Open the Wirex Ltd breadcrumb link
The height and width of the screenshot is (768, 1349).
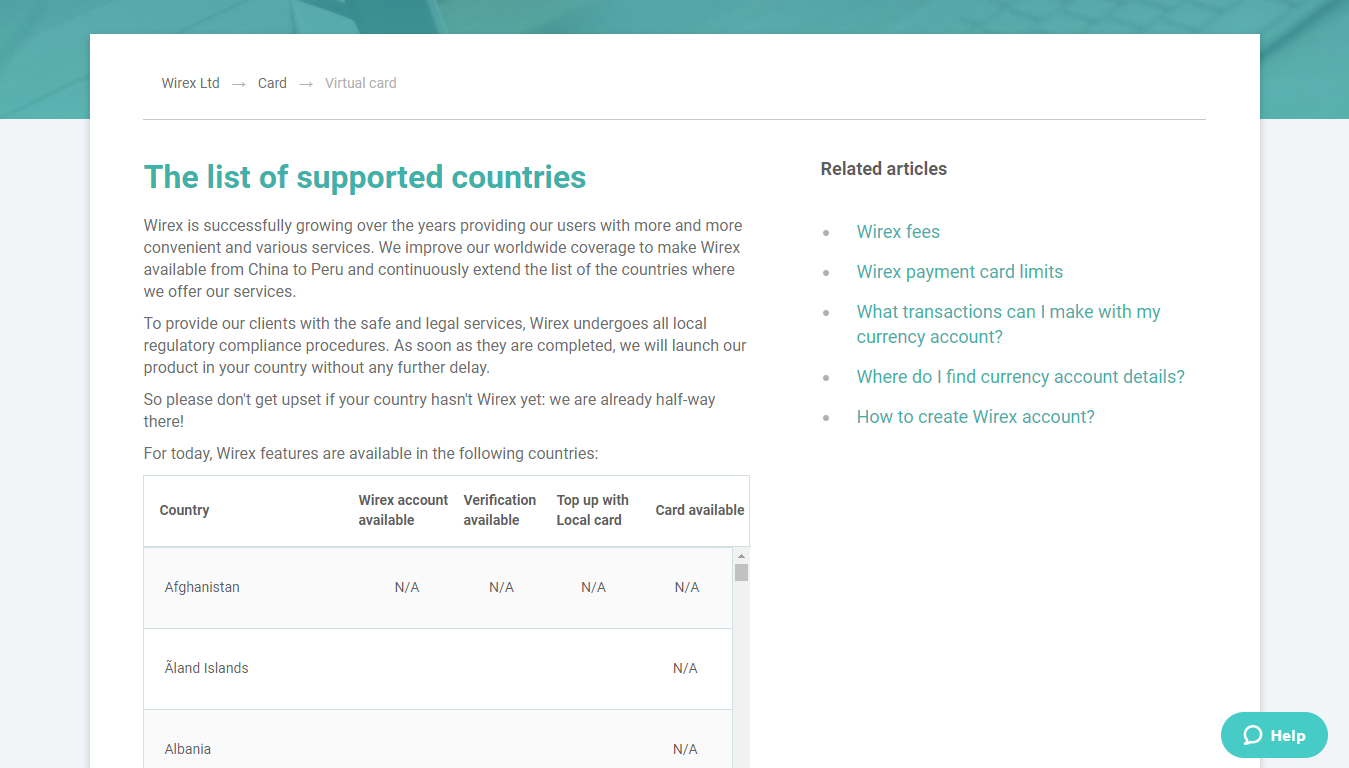(190, 83)
